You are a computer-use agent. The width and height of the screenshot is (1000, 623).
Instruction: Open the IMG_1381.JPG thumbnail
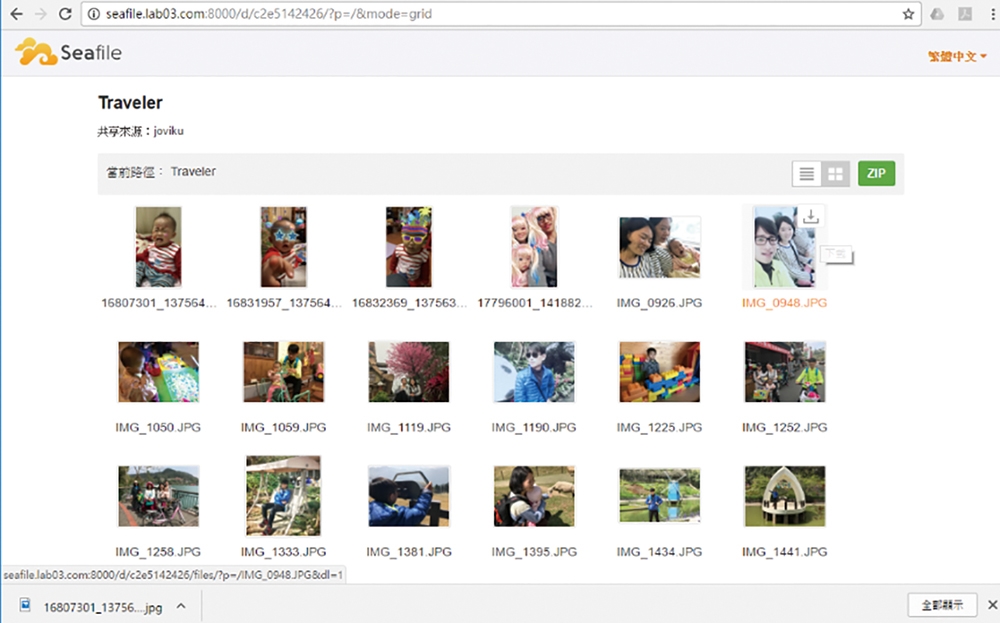click(409, 496)
